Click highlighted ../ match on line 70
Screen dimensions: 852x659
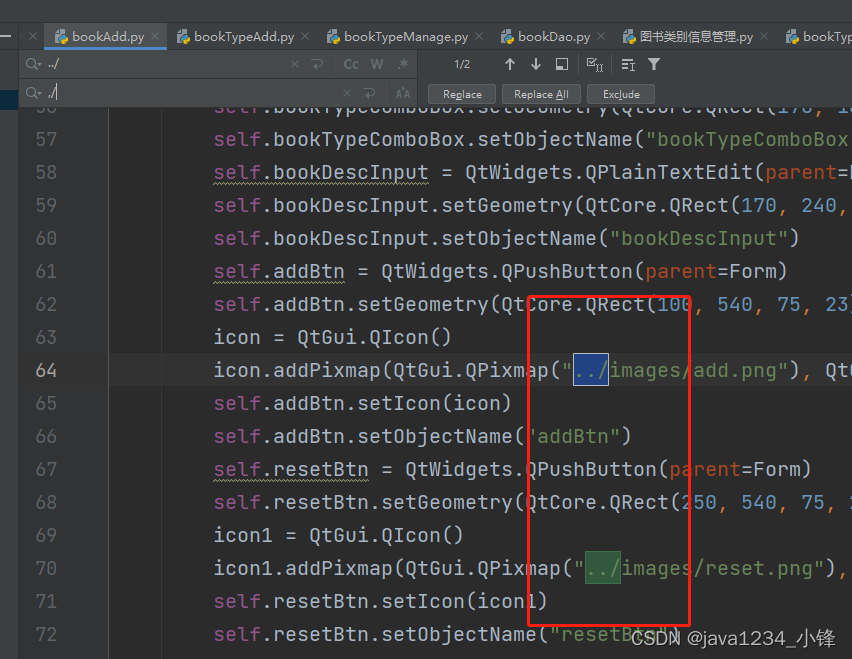(x=603, y=568)
